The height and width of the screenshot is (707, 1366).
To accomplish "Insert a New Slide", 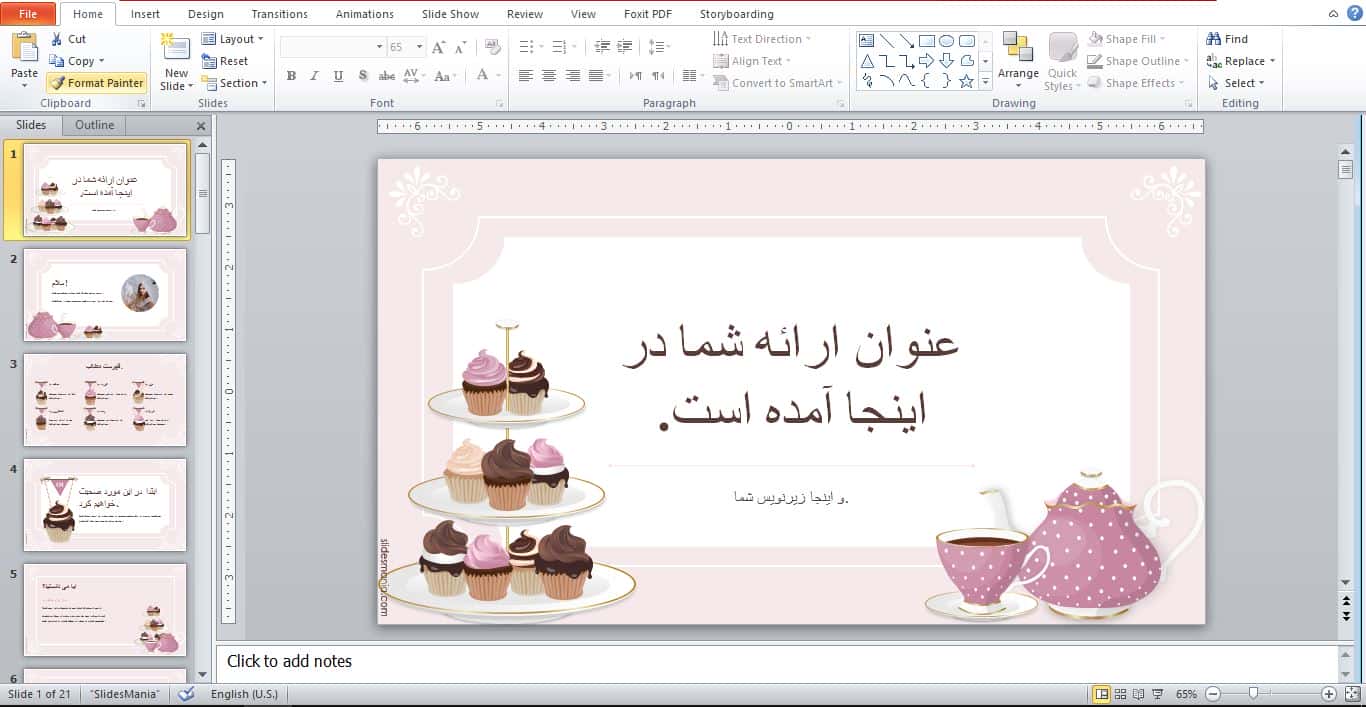I will (x=176, y=62).
